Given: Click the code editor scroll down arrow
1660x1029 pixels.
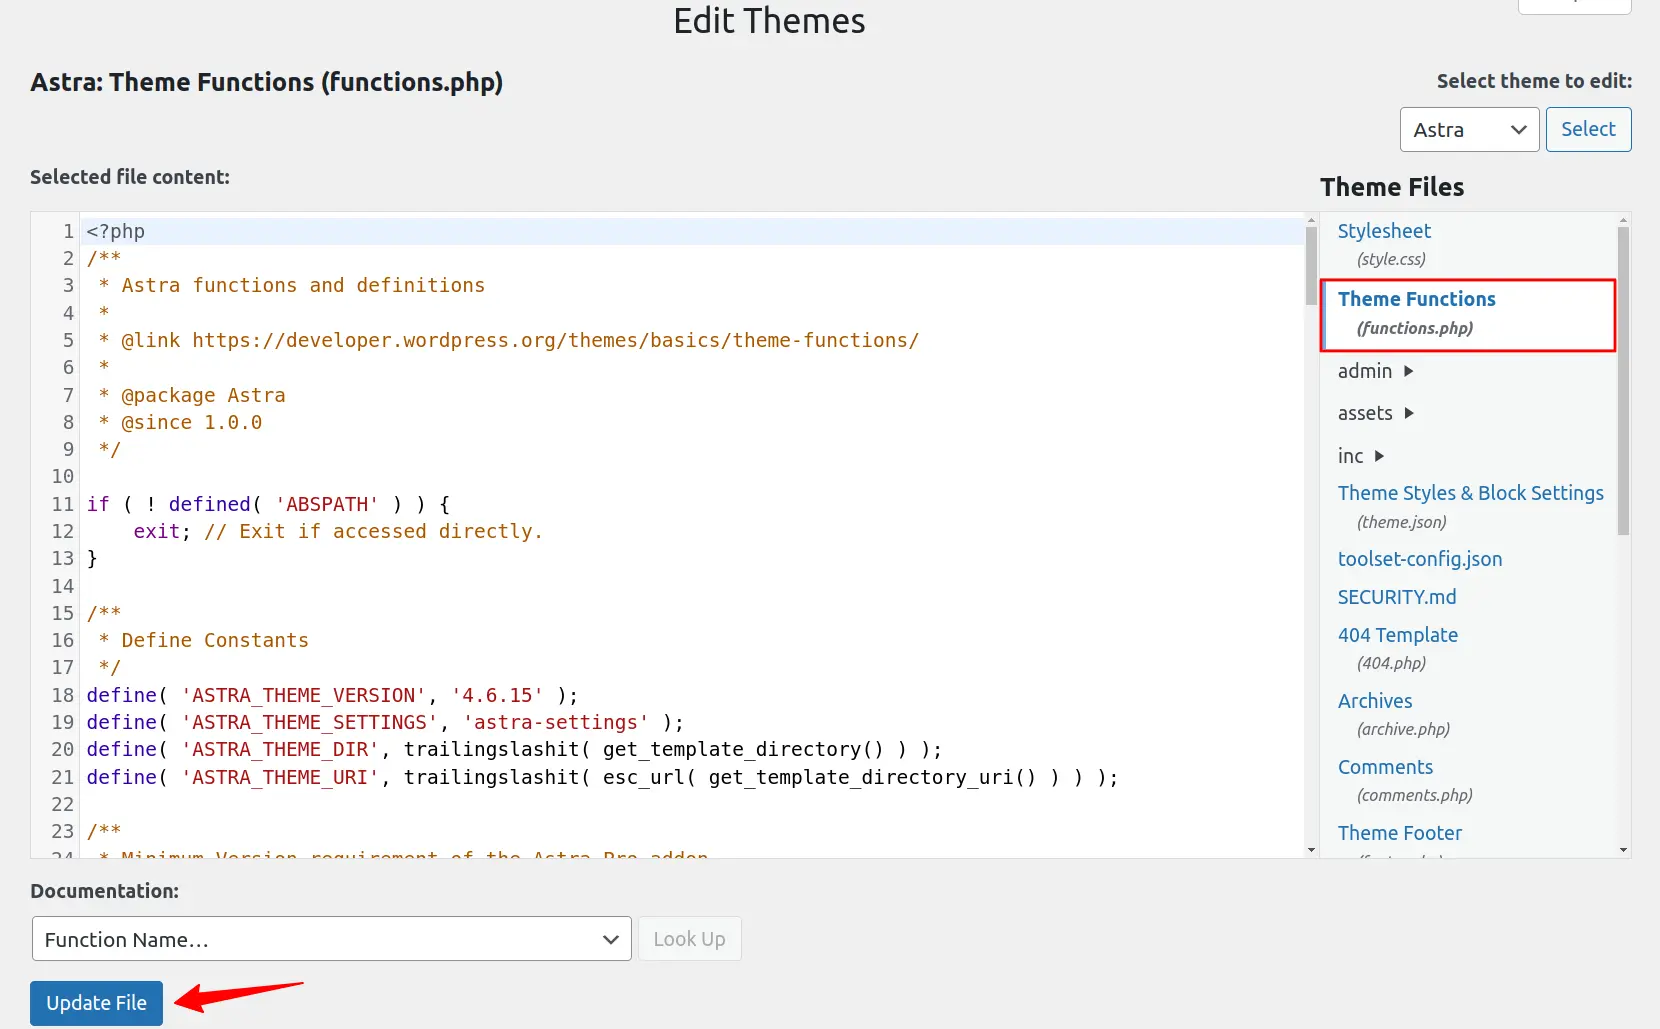Looking at the screenshot, I should coord(1311,850).
